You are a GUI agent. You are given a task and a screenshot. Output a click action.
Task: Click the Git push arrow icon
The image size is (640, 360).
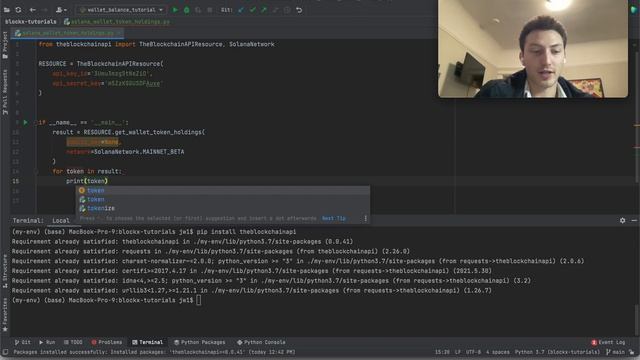click(x=264, y=10)
